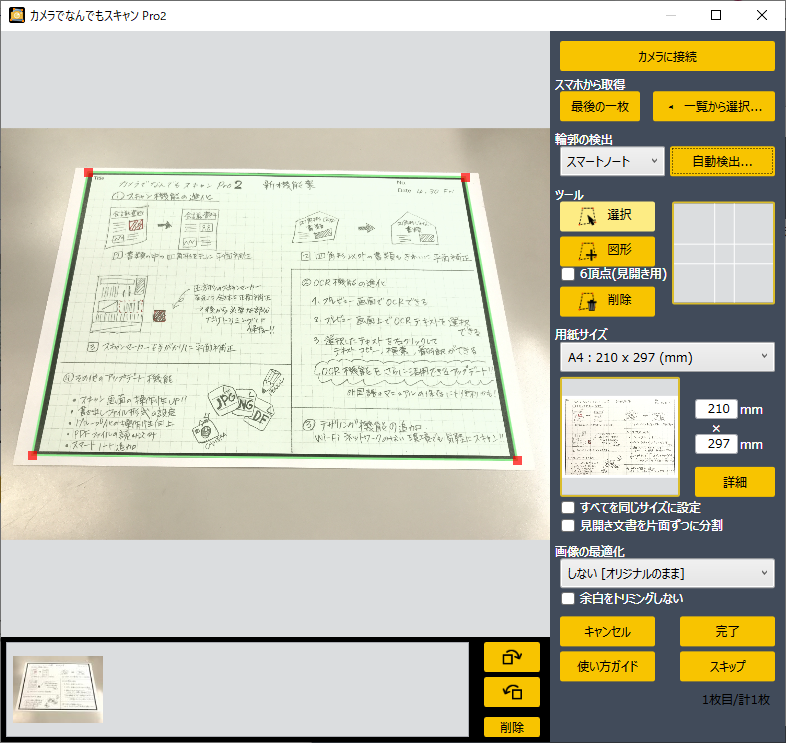Viewport: 786px width, 743px height.
Task: Open 一覧から選択 list selection
Action: (714, 106)
